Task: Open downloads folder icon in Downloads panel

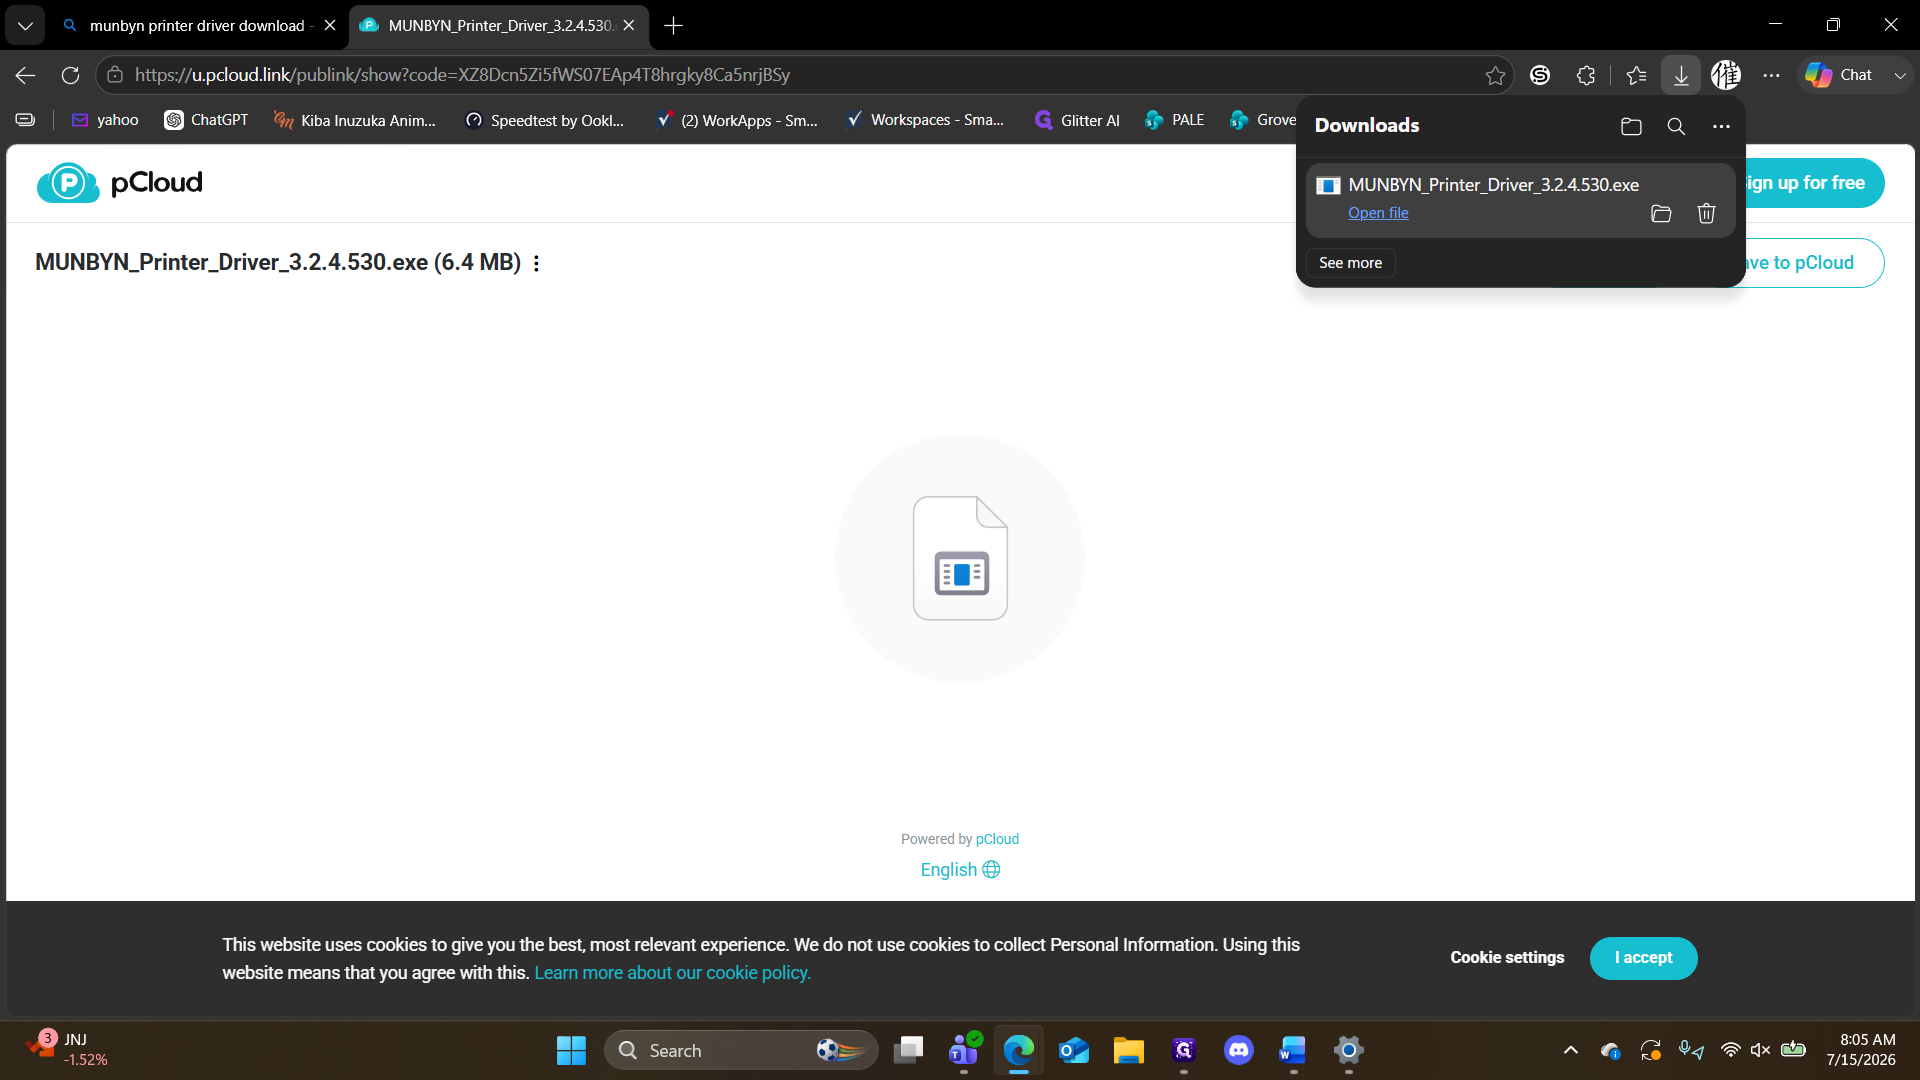Action: click(1631, 126)
